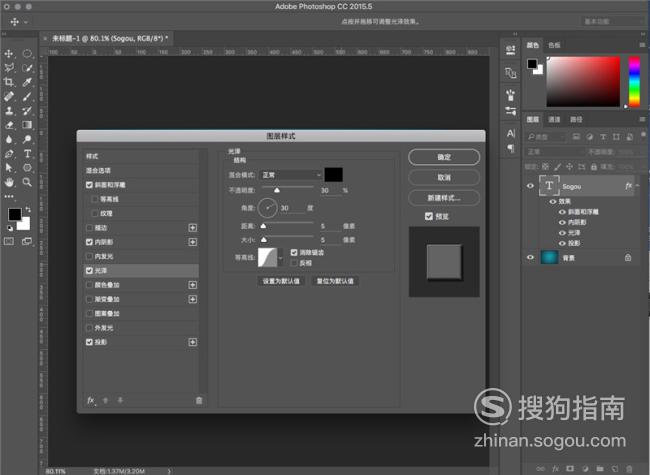Viewport: 650px width, 475px height.
Task: Open the Edit Toolbar three-dots button
Action: point(9,196)
